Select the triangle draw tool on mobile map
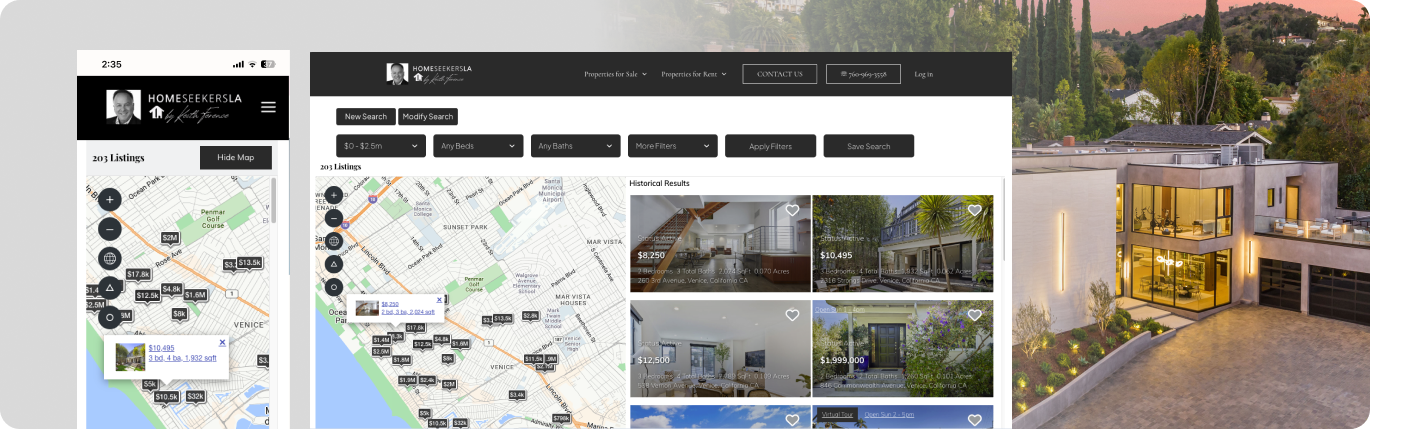Image resolution: width=1404 pixels, height=429 pixels. [x=110, y=288]
